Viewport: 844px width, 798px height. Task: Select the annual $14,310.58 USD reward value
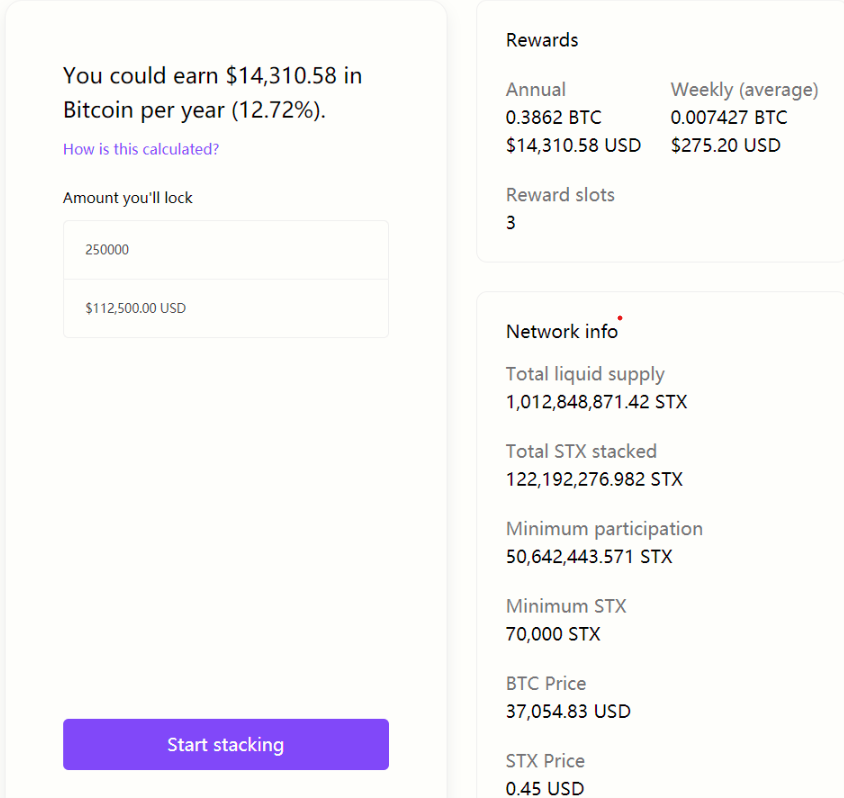point(573,145)
